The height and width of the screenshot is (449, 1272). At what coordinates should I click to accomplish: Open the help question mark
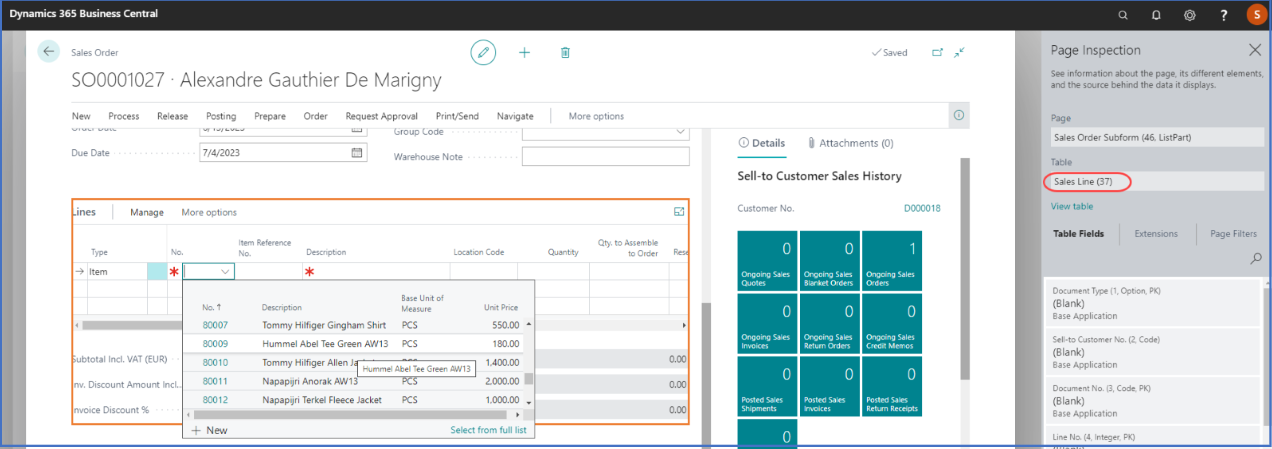1224,15
